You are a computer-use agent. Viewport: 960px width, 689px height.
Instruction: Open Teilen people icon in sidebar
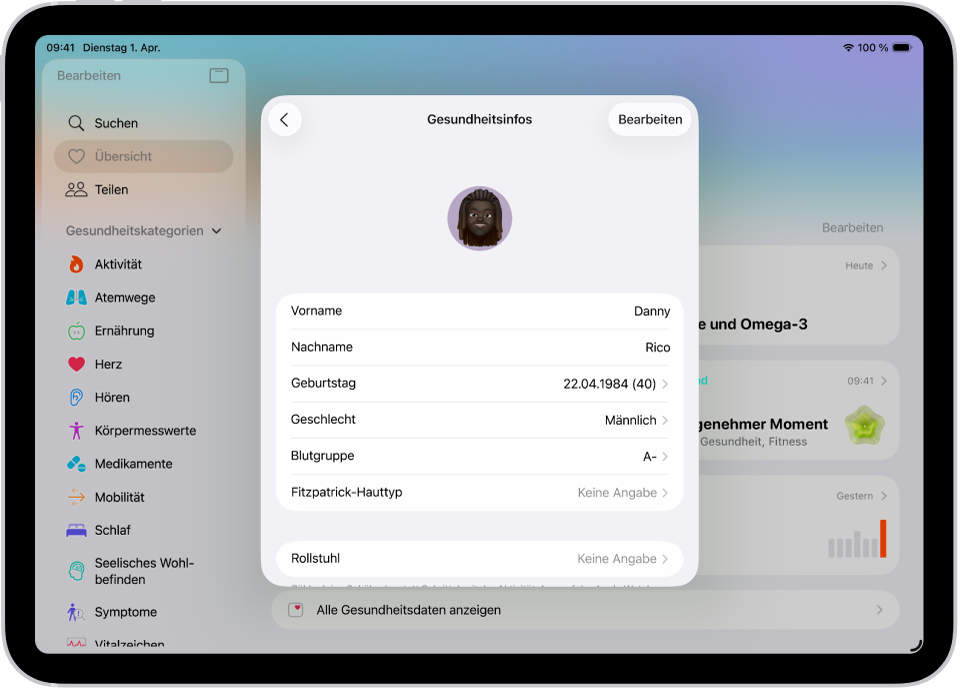point(76,189)
